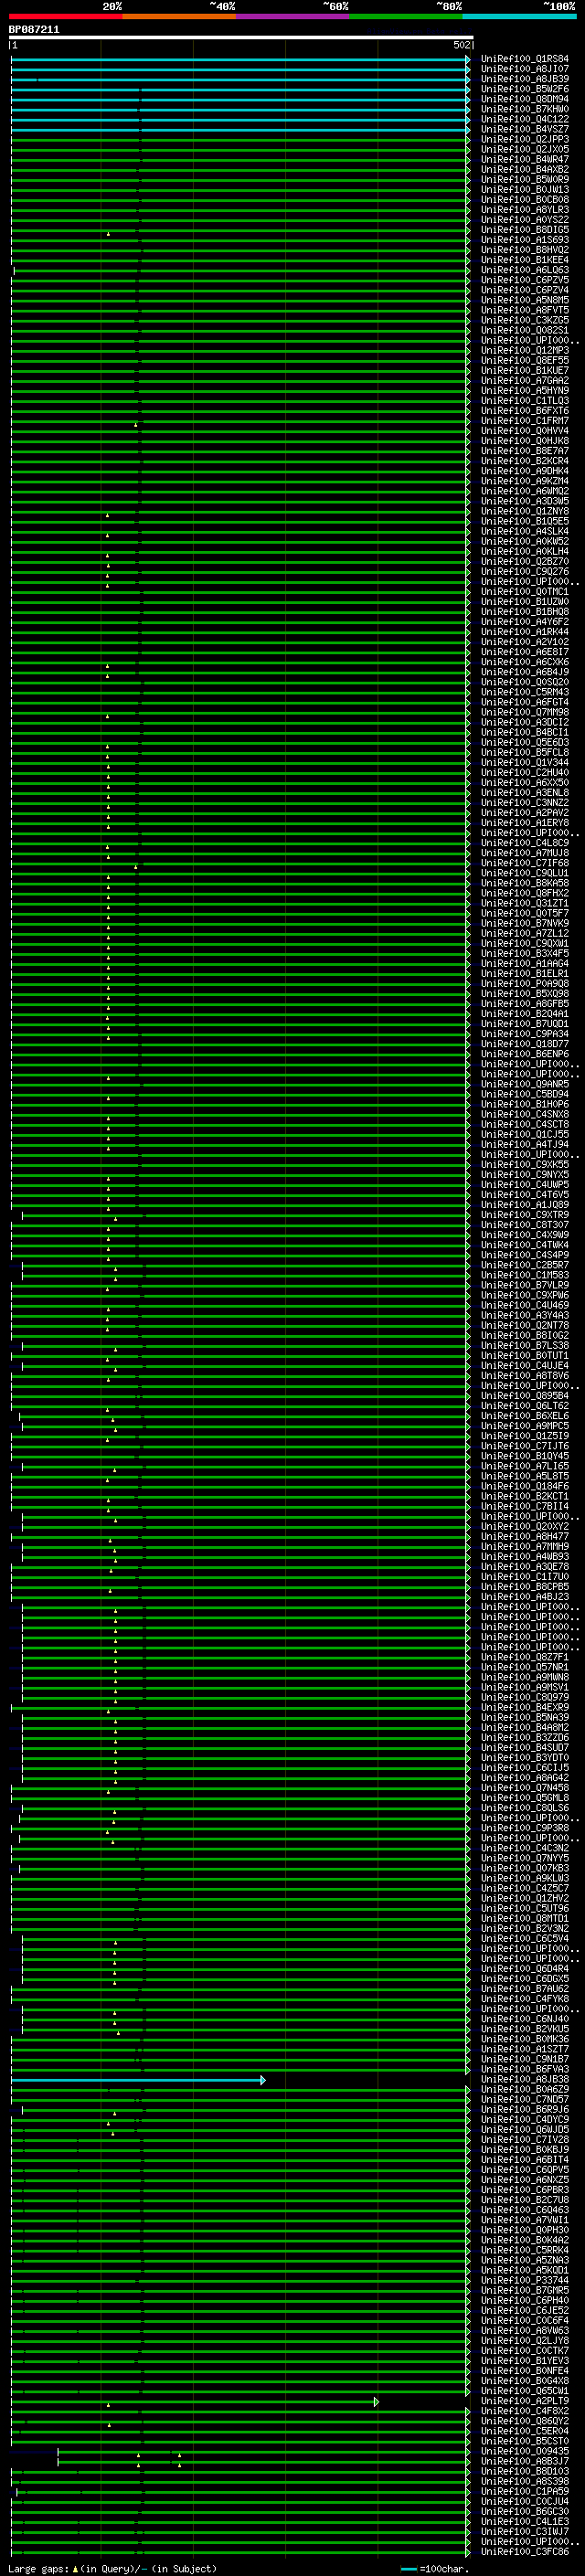Image resolution: width=585 pixels, height=2576 pixels.
Task: Select the label UniRef100_B3ZZD6
Action: coord(525,1737)
